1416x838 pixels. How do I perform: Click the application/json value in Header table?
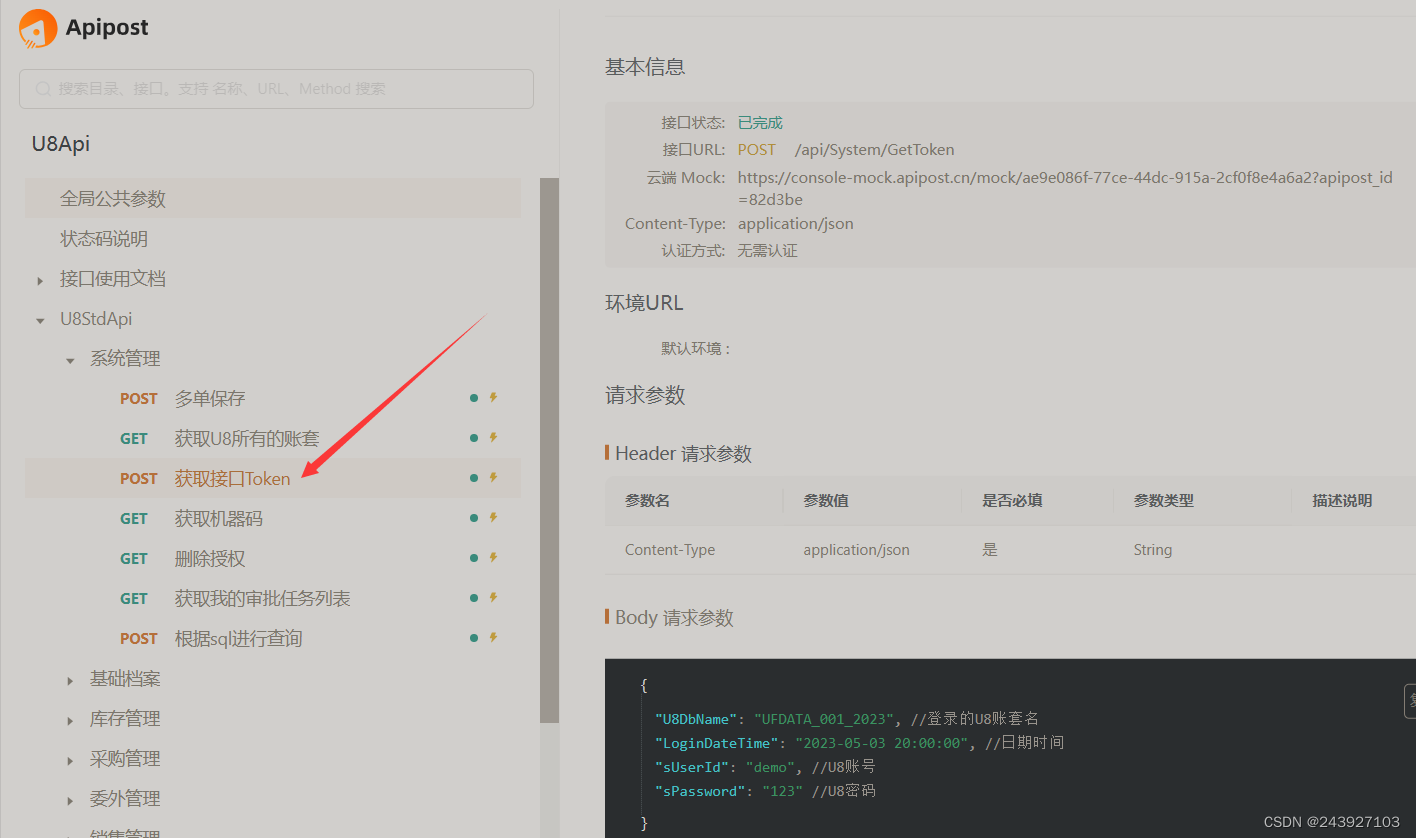coord(857,550)
